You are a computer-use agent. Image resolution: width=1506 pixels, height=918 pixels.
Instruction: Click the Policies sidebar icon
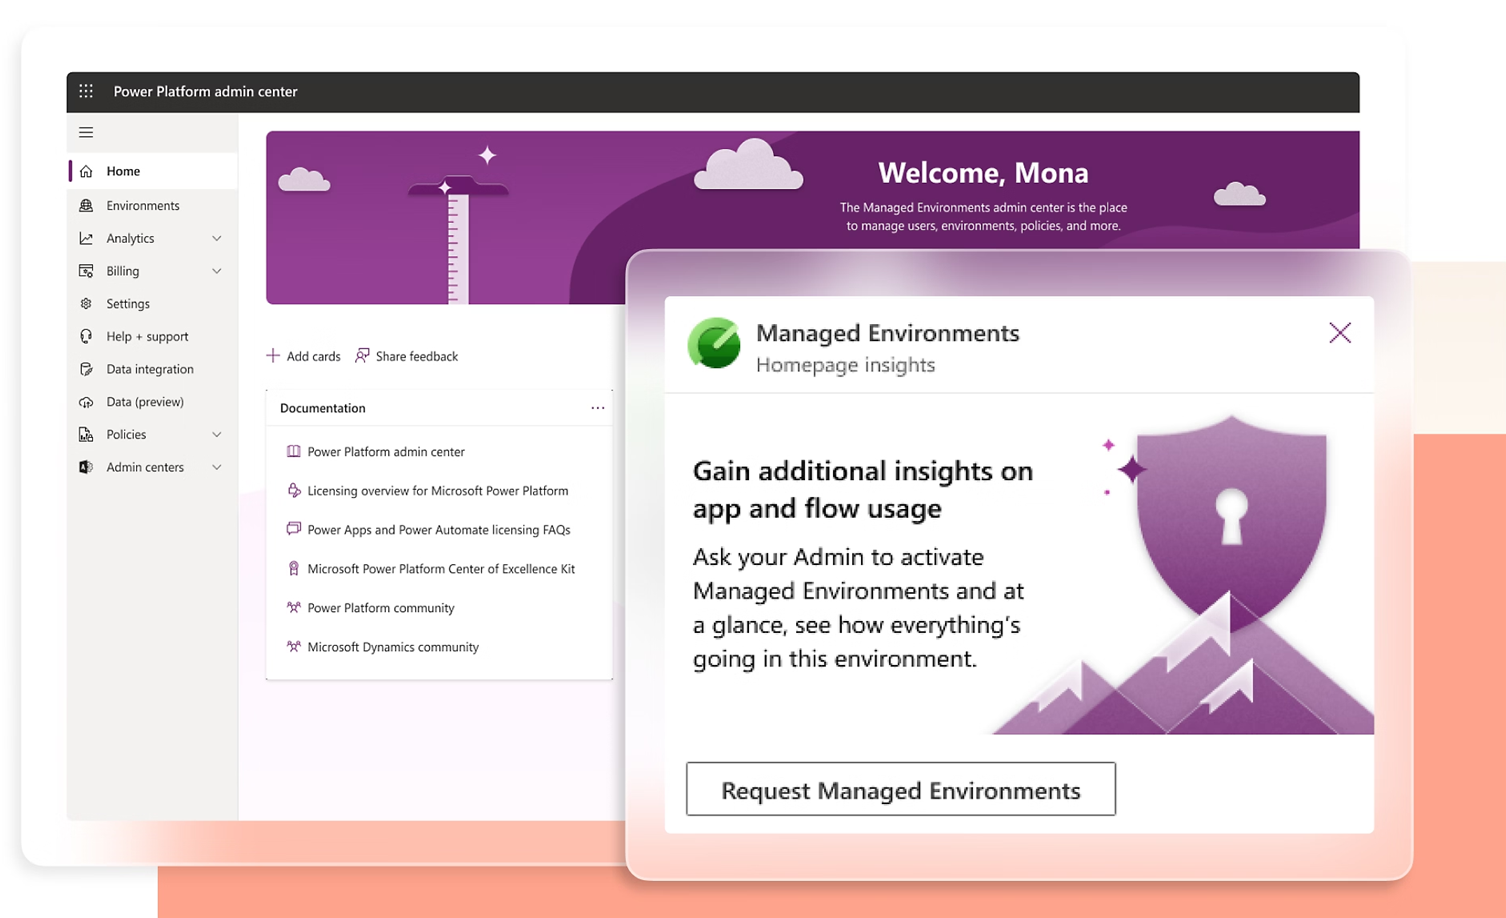[x=86, y=434]
